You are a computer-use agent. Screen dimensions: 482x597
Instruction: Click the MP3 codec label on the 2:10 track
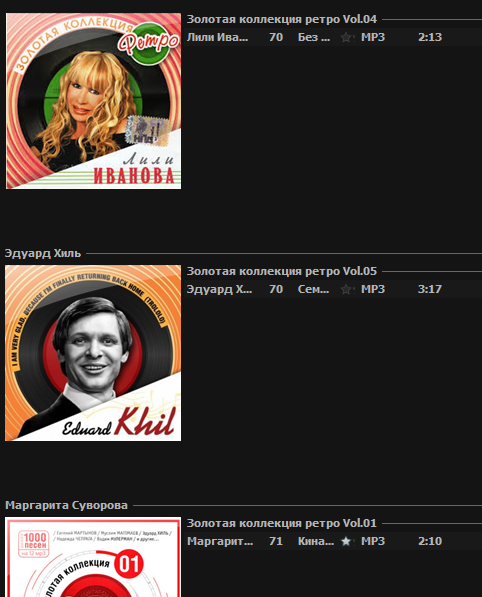tap(373, 541)
